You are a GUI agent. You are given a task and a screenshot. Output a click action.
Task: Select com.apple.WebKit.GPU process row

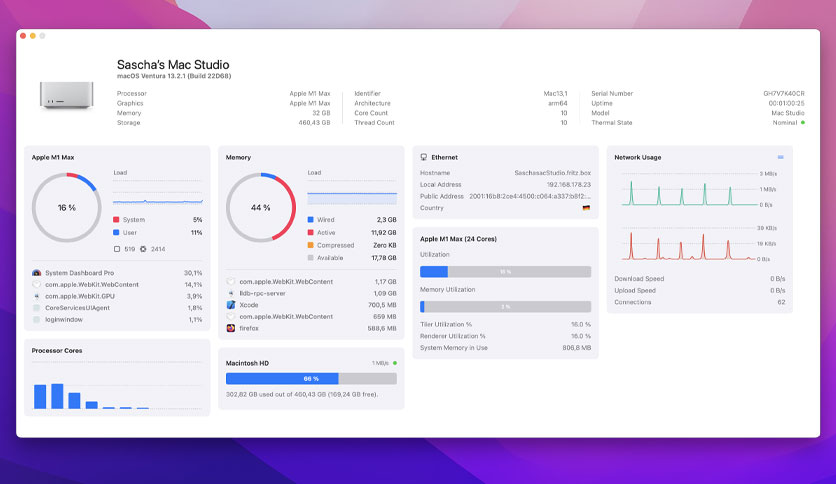tap(117, 296)
